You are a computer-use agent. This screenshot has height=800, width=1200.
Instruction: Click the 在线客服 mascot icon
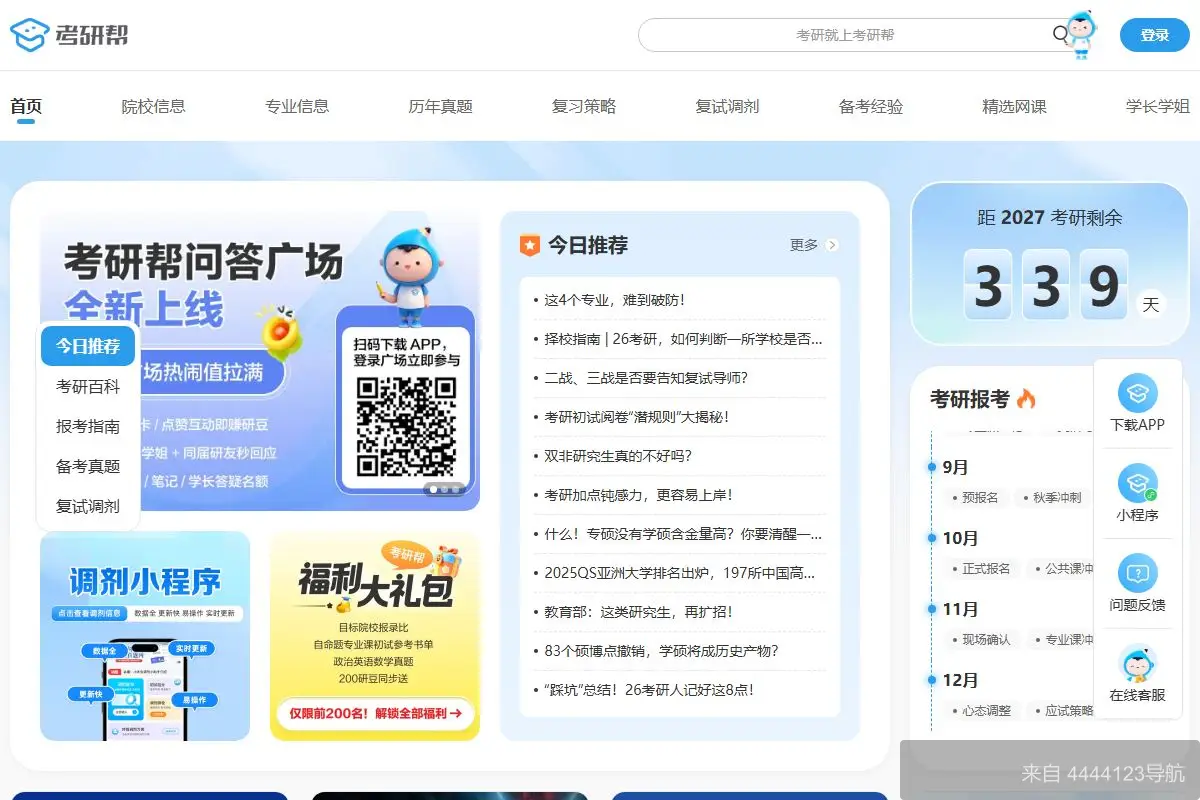[x=1138, y=663]
